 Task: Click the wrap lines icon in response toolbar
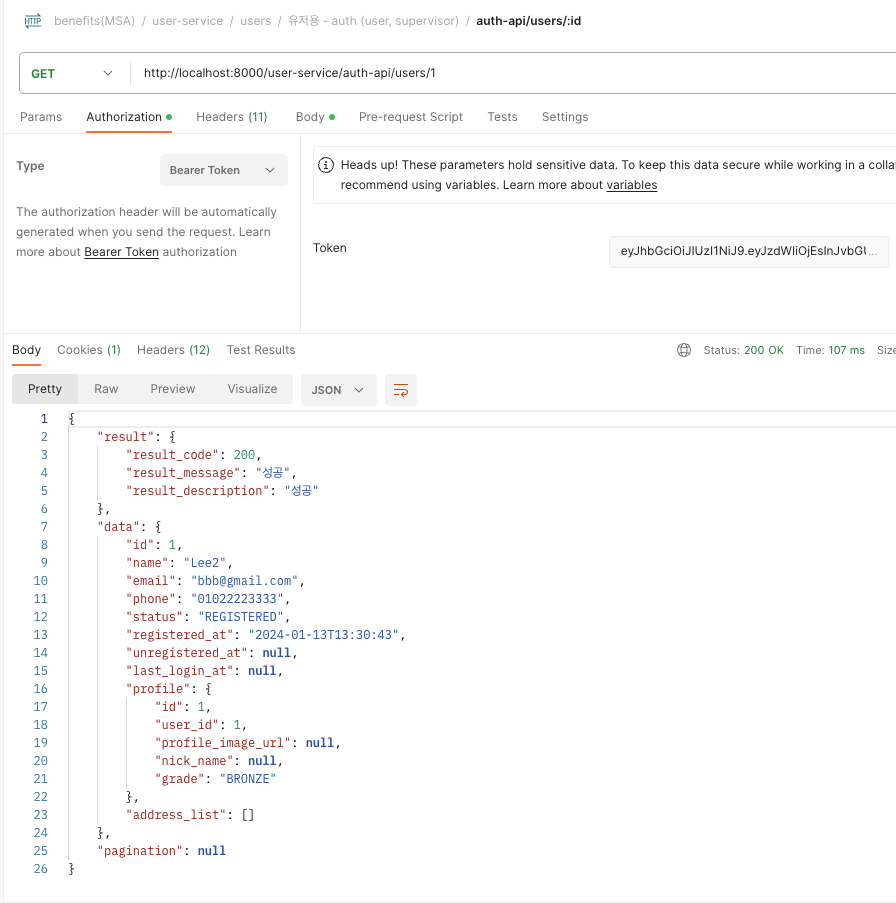coord(401,390)
